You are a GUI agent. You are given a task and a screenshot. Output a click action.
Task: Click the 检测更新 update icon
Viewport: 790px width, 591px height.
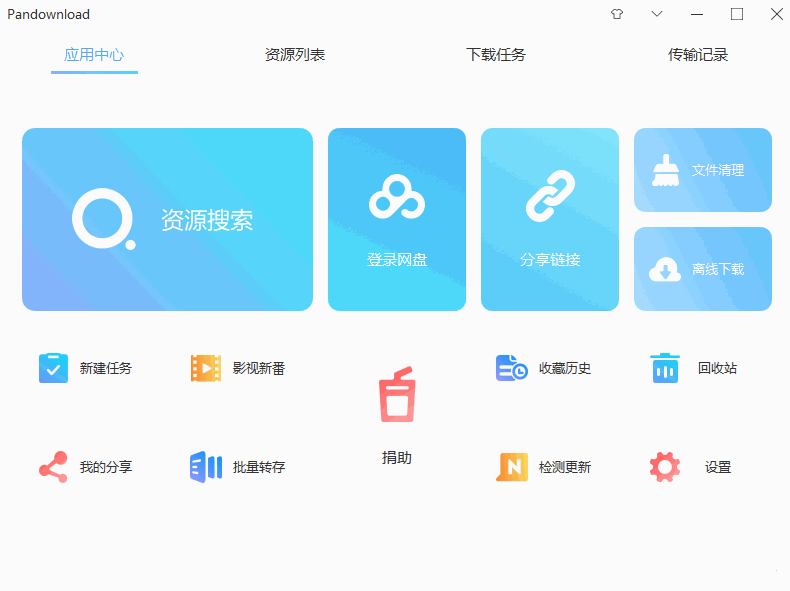tap(512, 467)
